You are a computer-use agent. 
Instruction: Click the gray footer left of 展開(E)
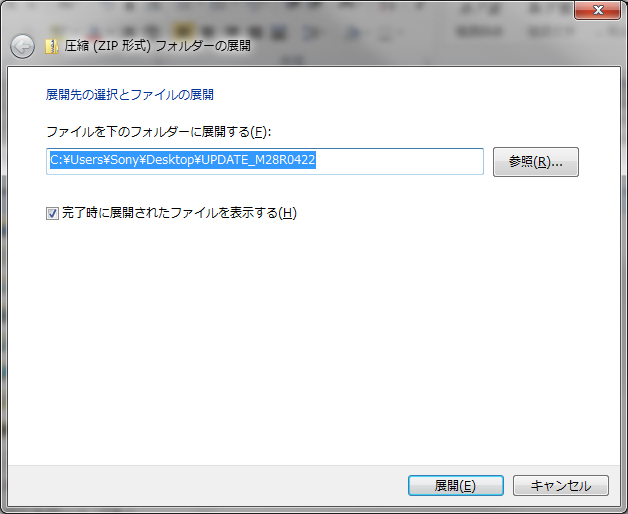[x=200, y=485]
